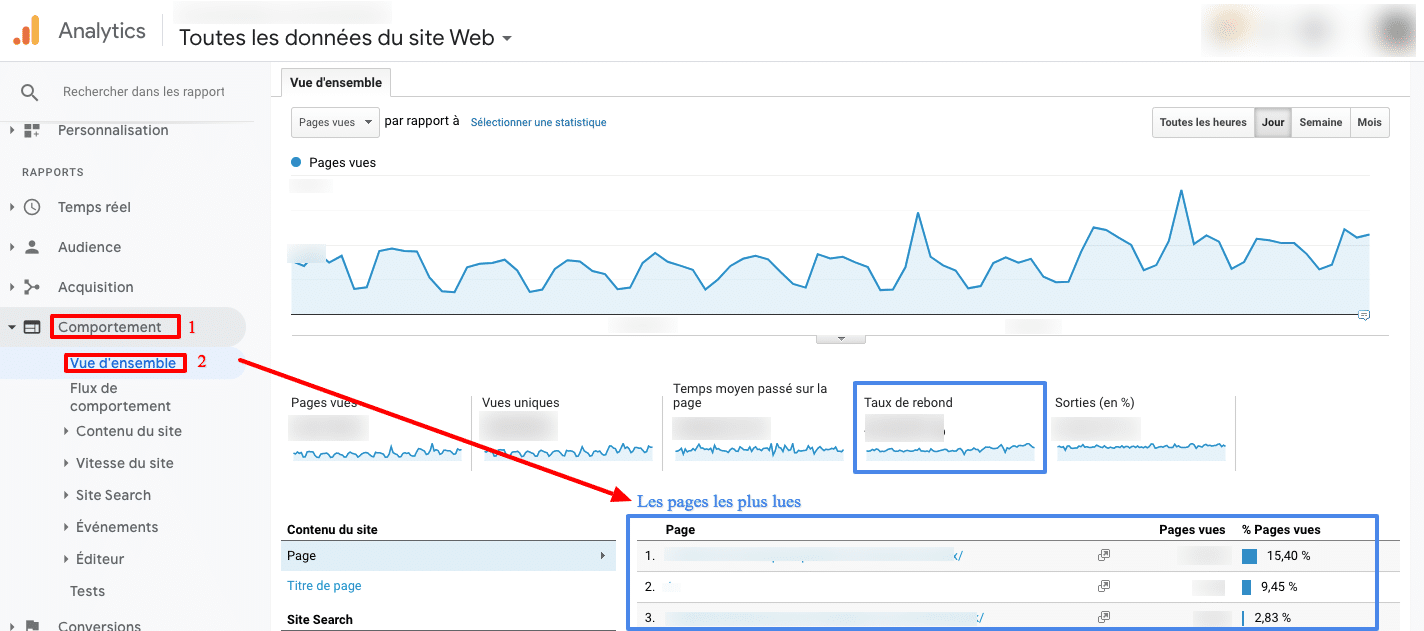The width and height of the screenshot is (1424, 631).
Task: Click the Pages vues legend dot
Action: (296, 162)
